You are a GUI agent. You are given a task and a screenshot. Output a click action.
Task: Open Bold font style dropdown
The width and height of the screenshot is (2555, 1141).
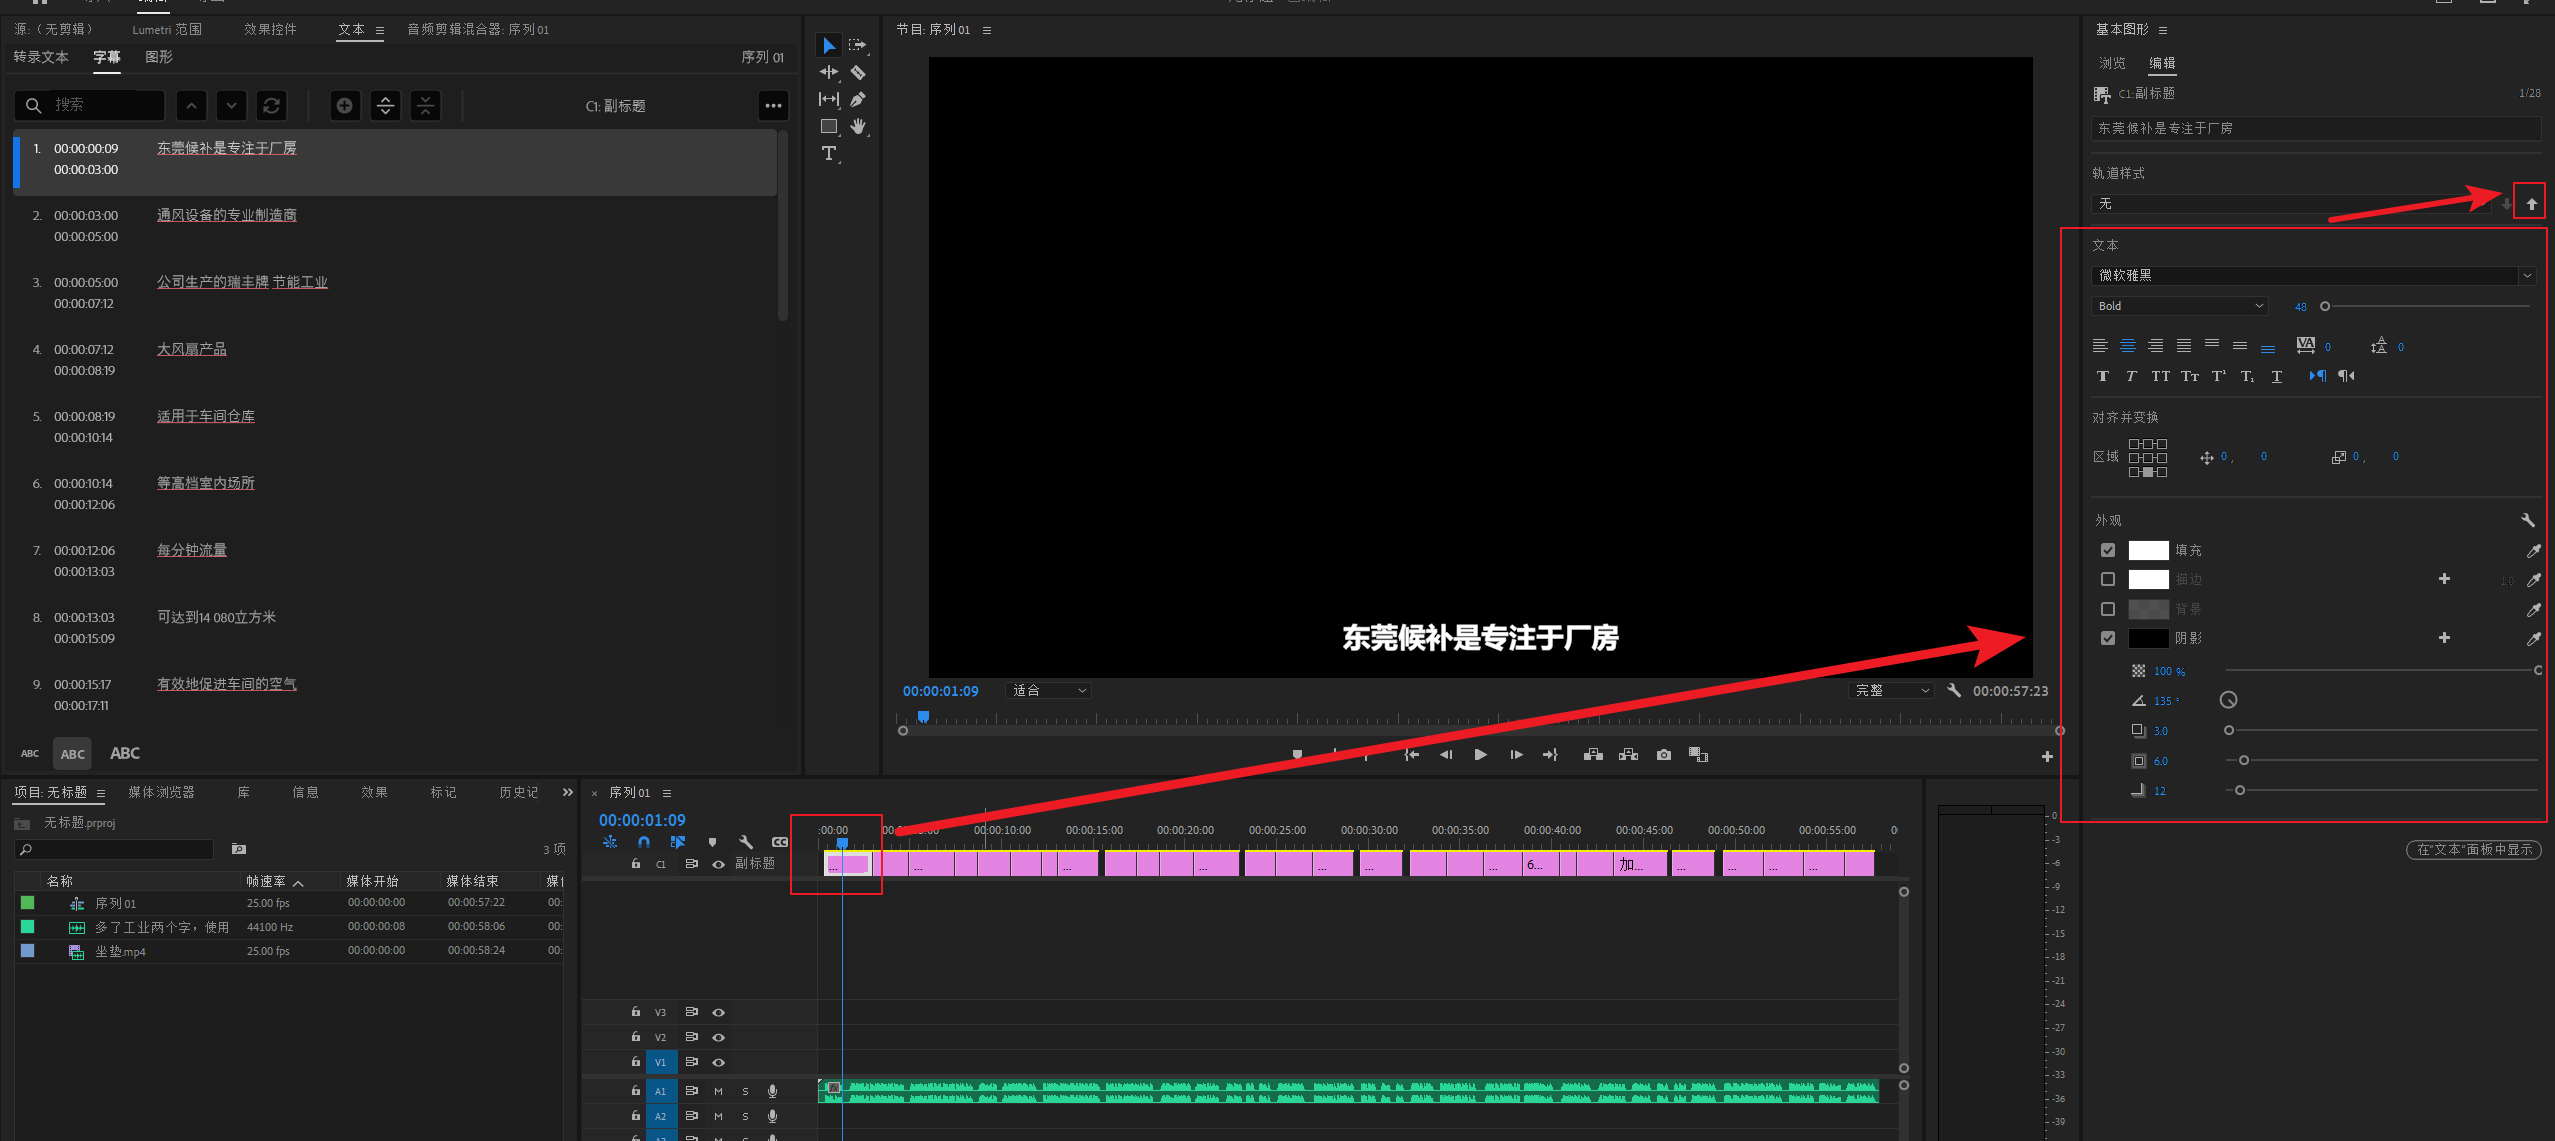coord(2179,306)
